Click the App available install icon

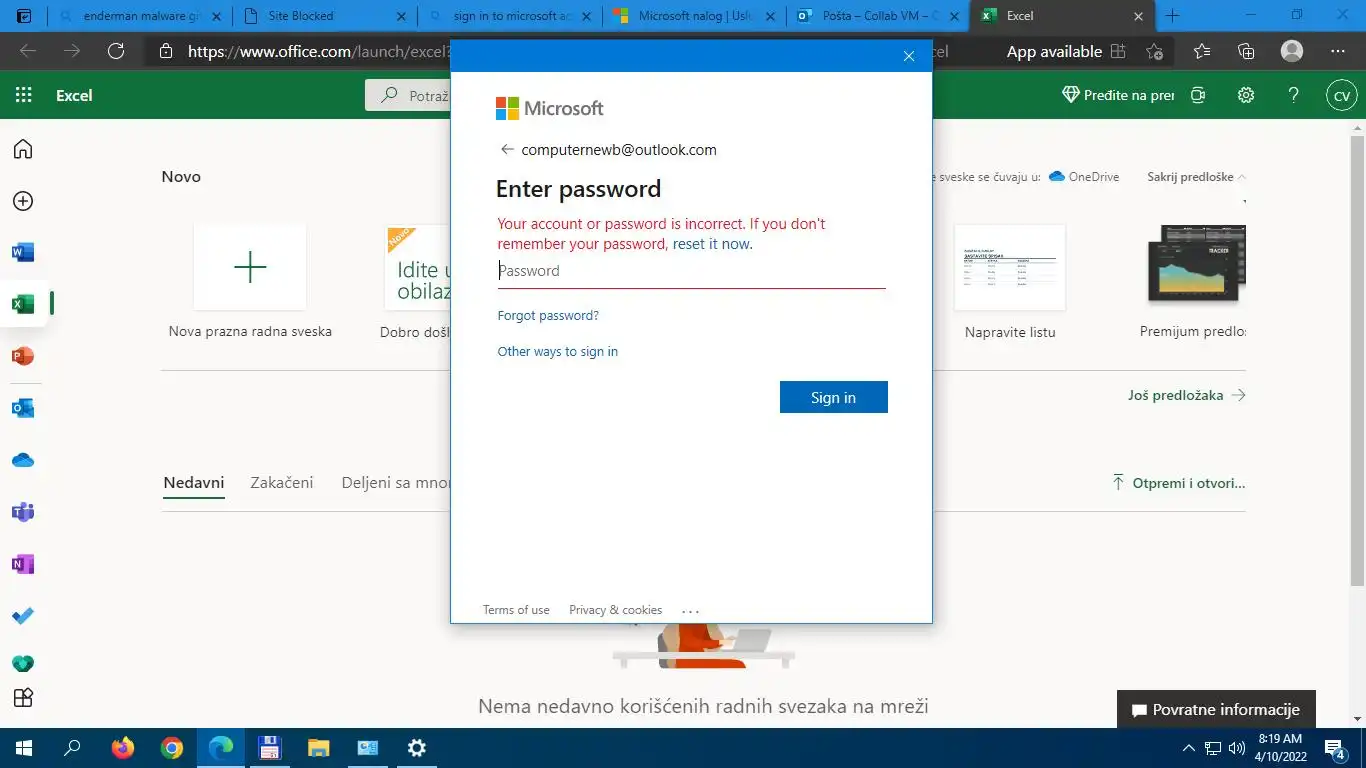pyautogui.click(x=1118, y=51)
